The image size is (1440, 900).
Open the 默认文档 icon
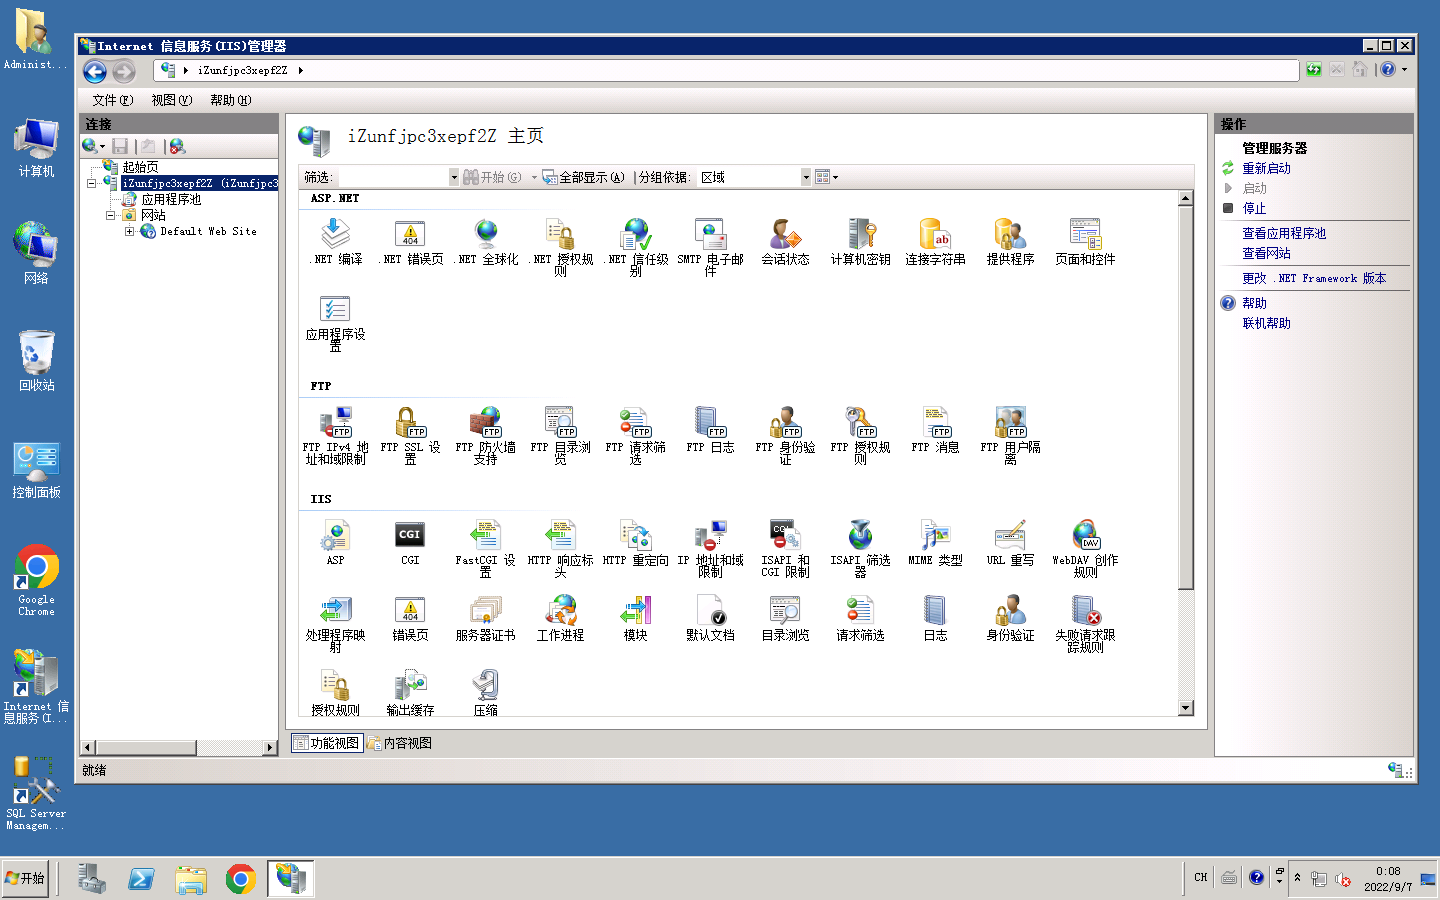pos(710,618)
